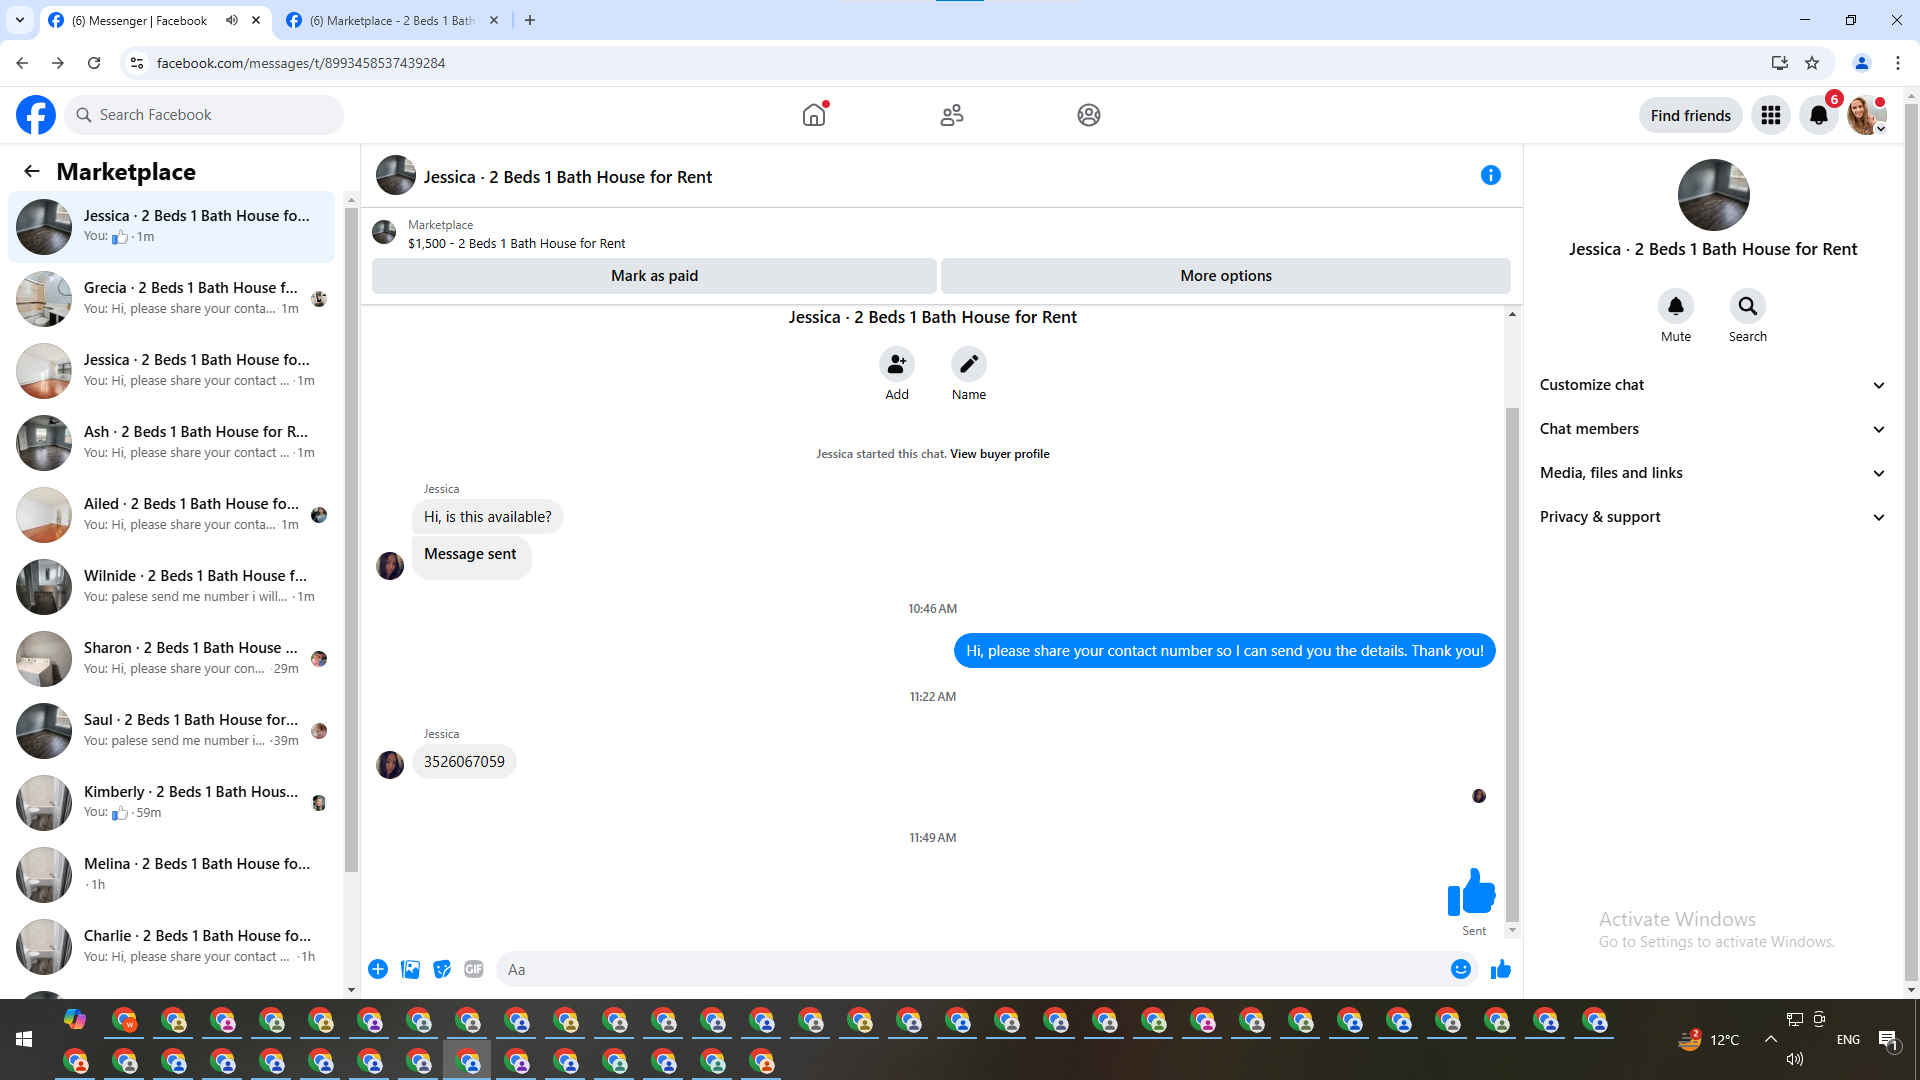Open more actions plus icon in composer
The image size is (1920, 1080).
tap(378, 969)
